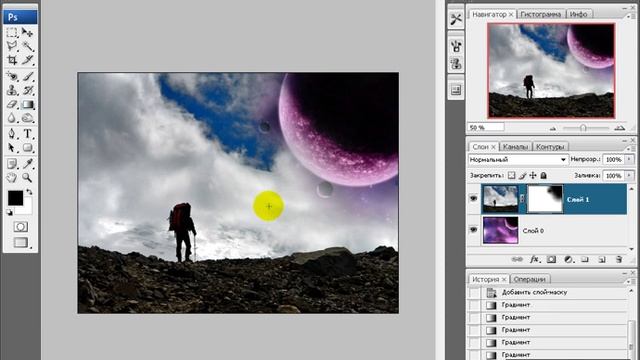
Task: Click the Create new layer icon
Action: [x=602, y=260]
